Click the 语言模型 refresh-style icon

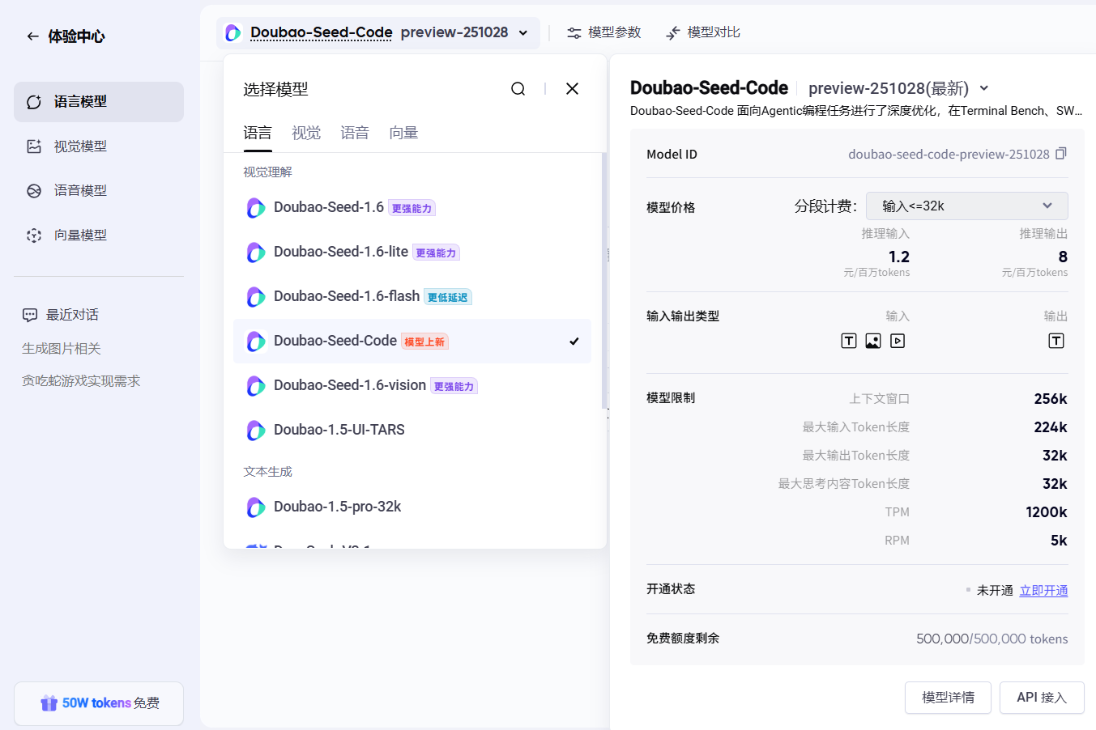(x=34, y=102)
